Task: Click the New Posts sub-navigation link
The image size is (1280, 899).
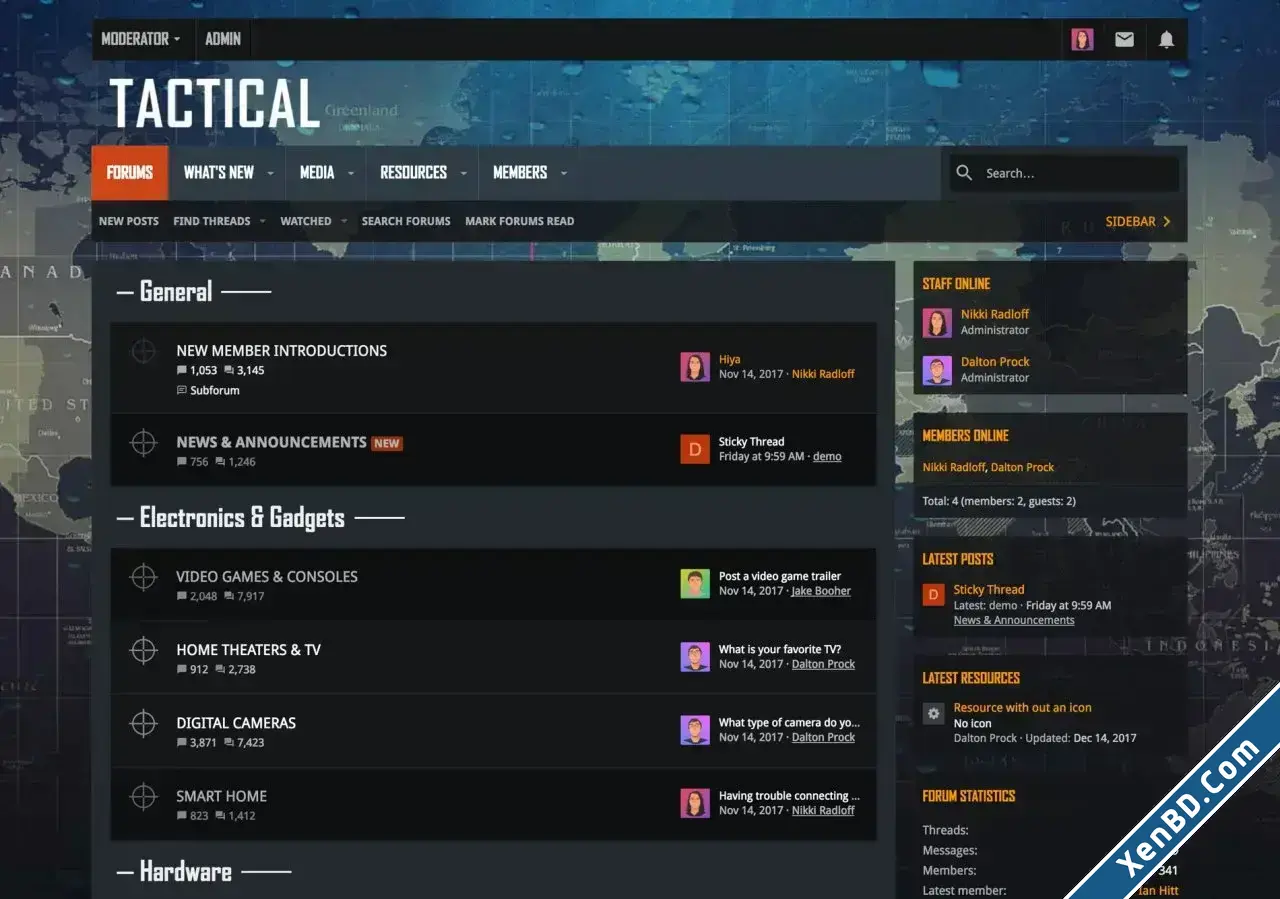Action: click(x=129, y=221)
